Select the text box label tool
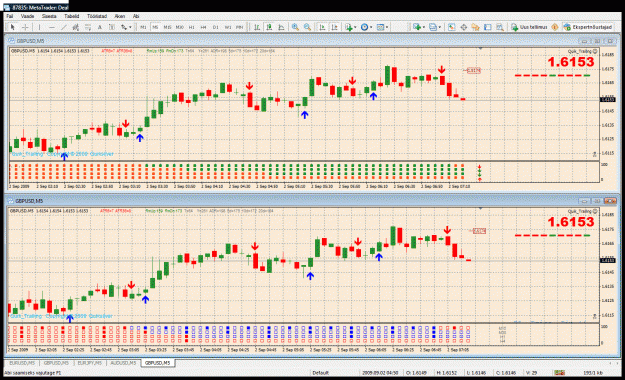Screen dimensions: 625x380 tap(112, 27)
